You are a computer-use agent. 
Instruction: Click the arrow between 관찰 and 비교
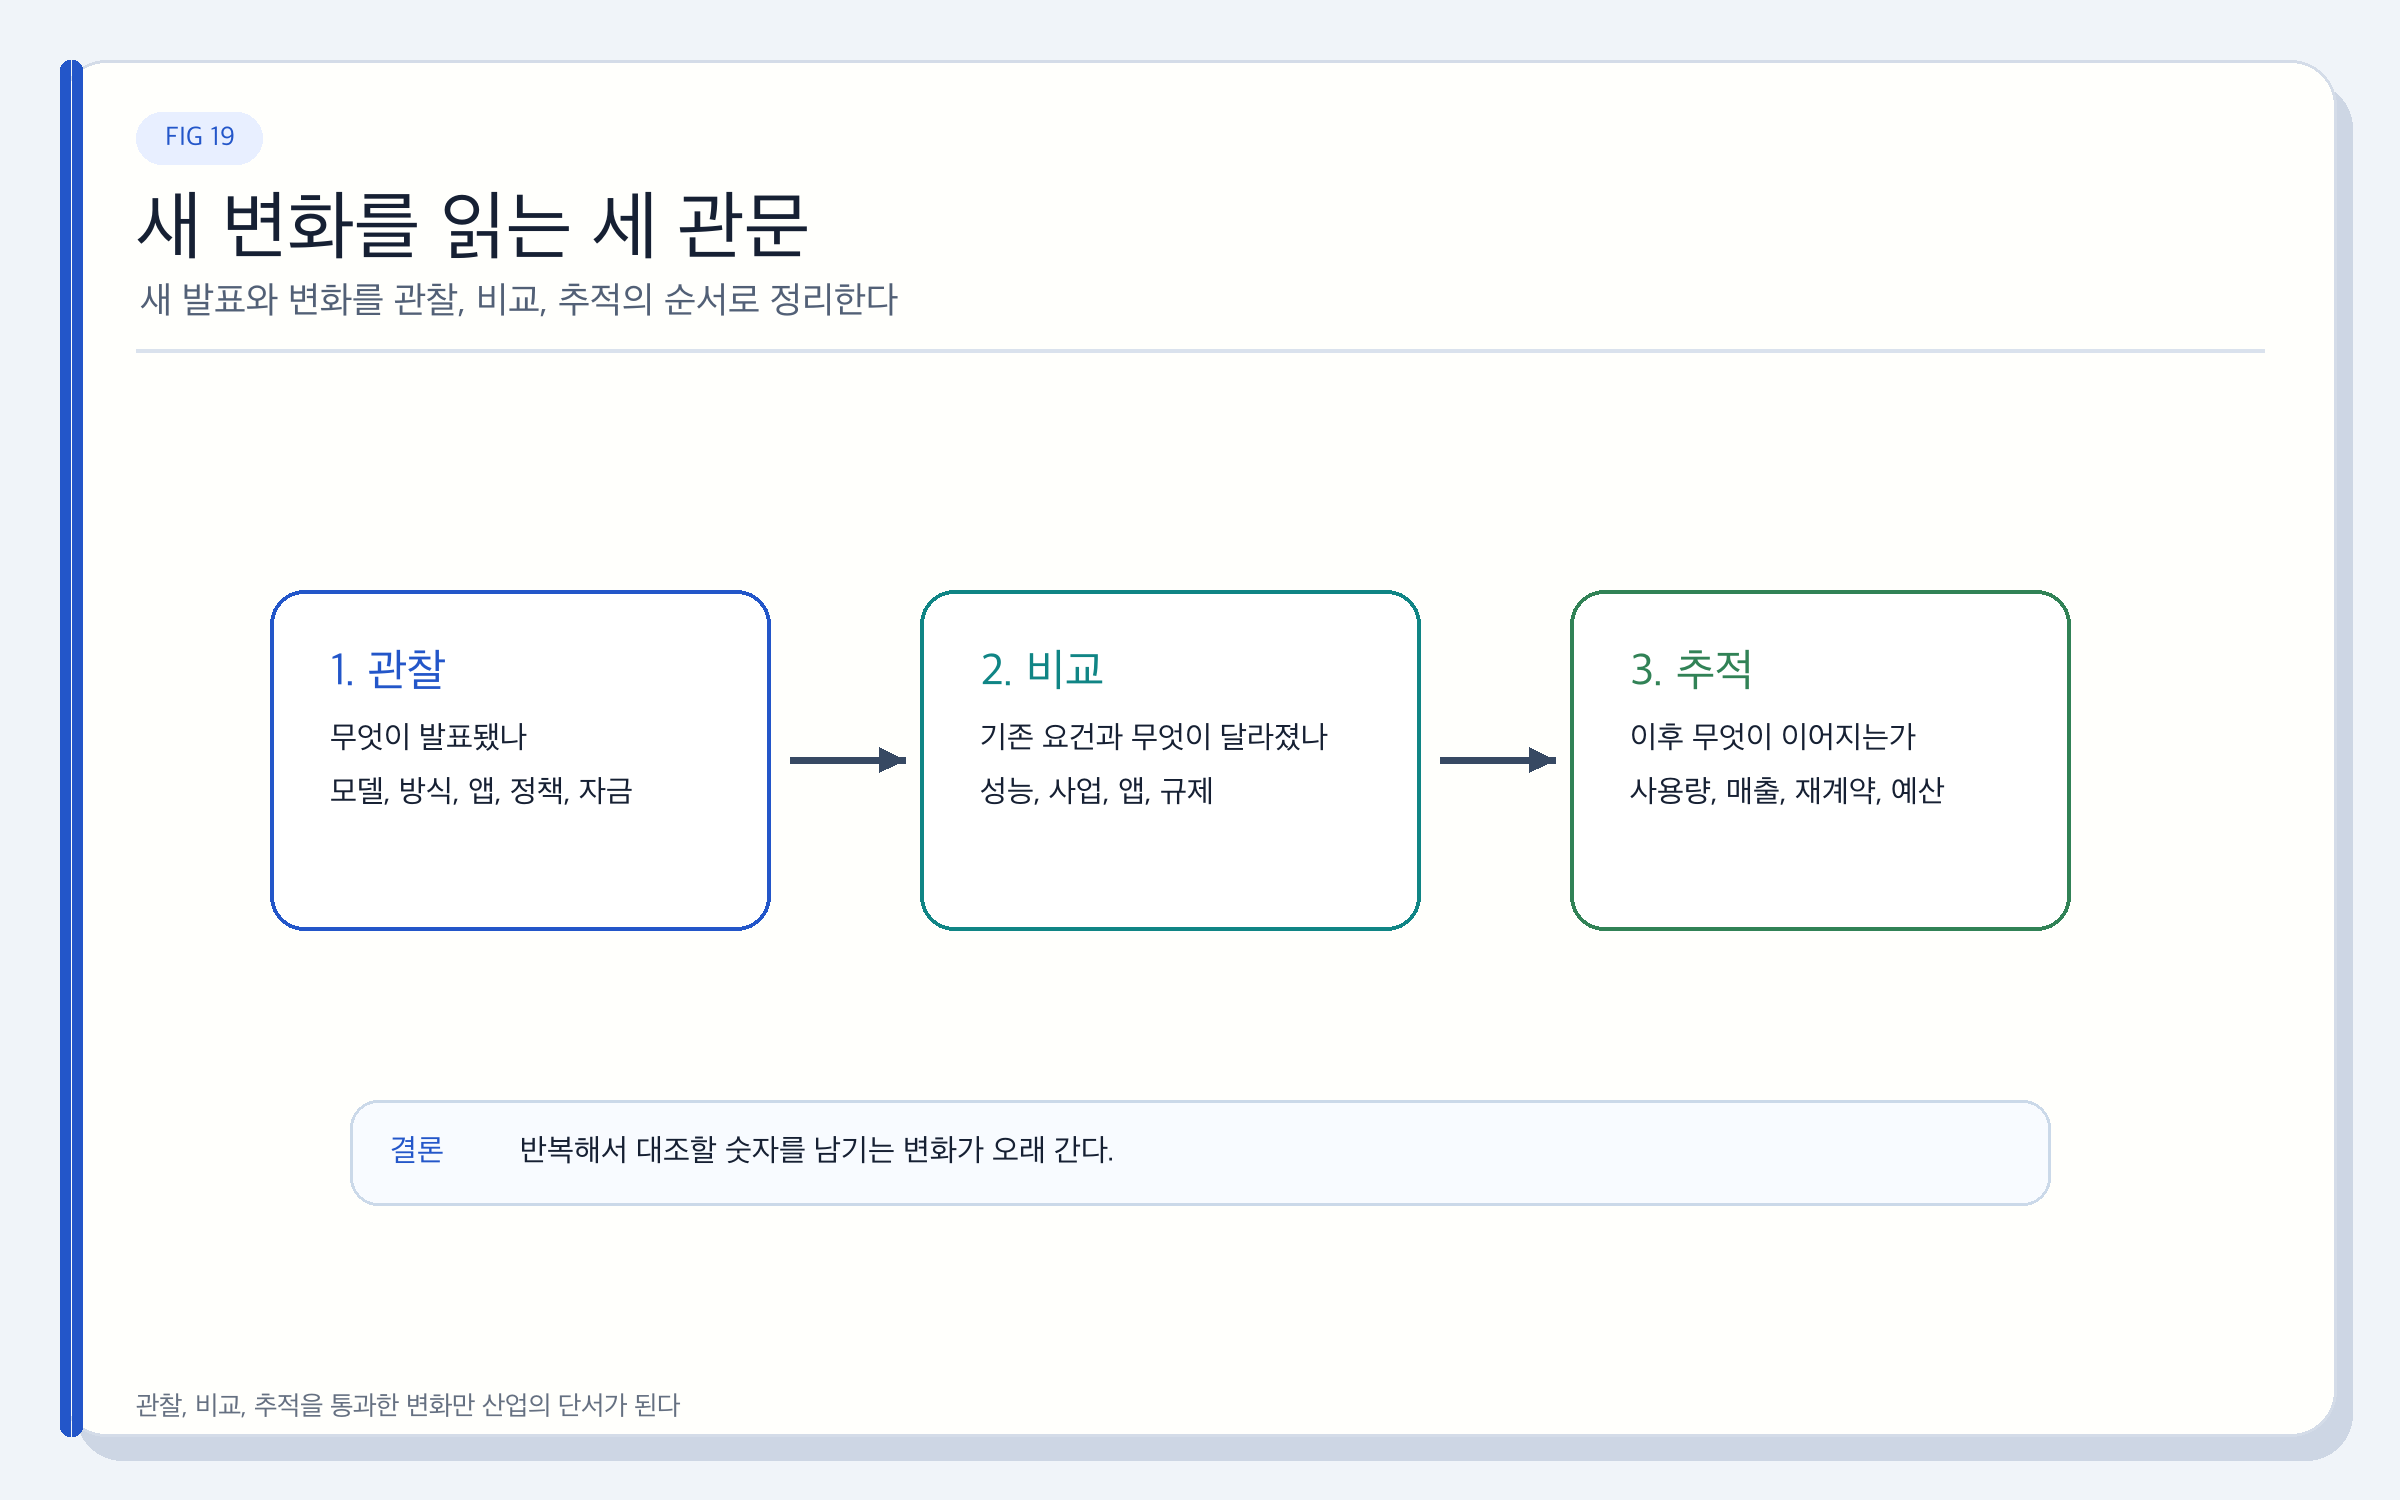pyautogui.click(x=847, y=760)
